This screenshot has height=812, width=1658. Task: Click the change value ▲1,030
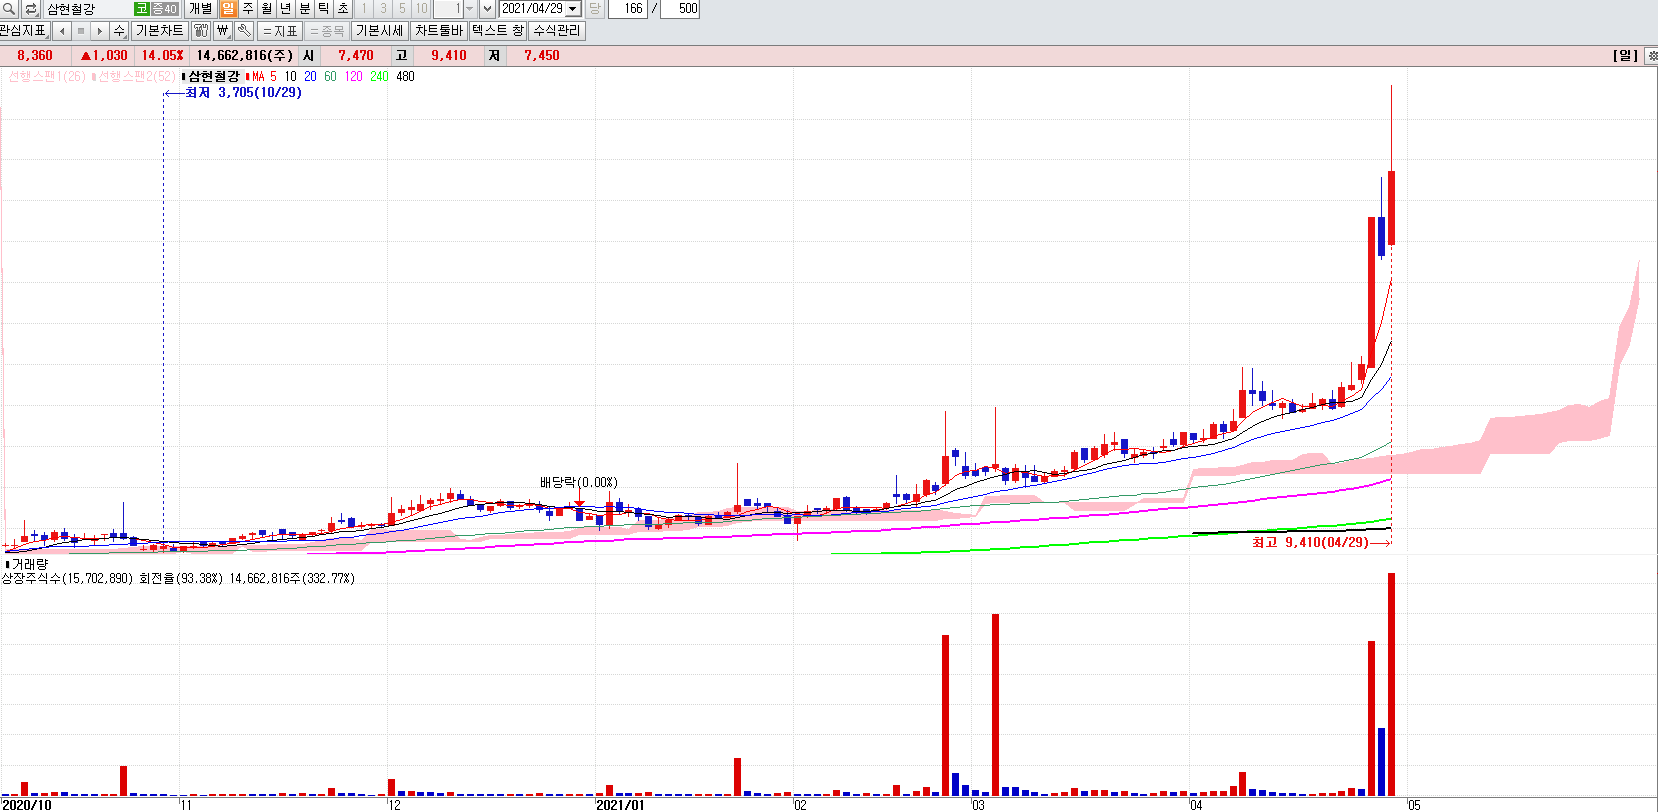pyautogui.click(x=104, y=56)
